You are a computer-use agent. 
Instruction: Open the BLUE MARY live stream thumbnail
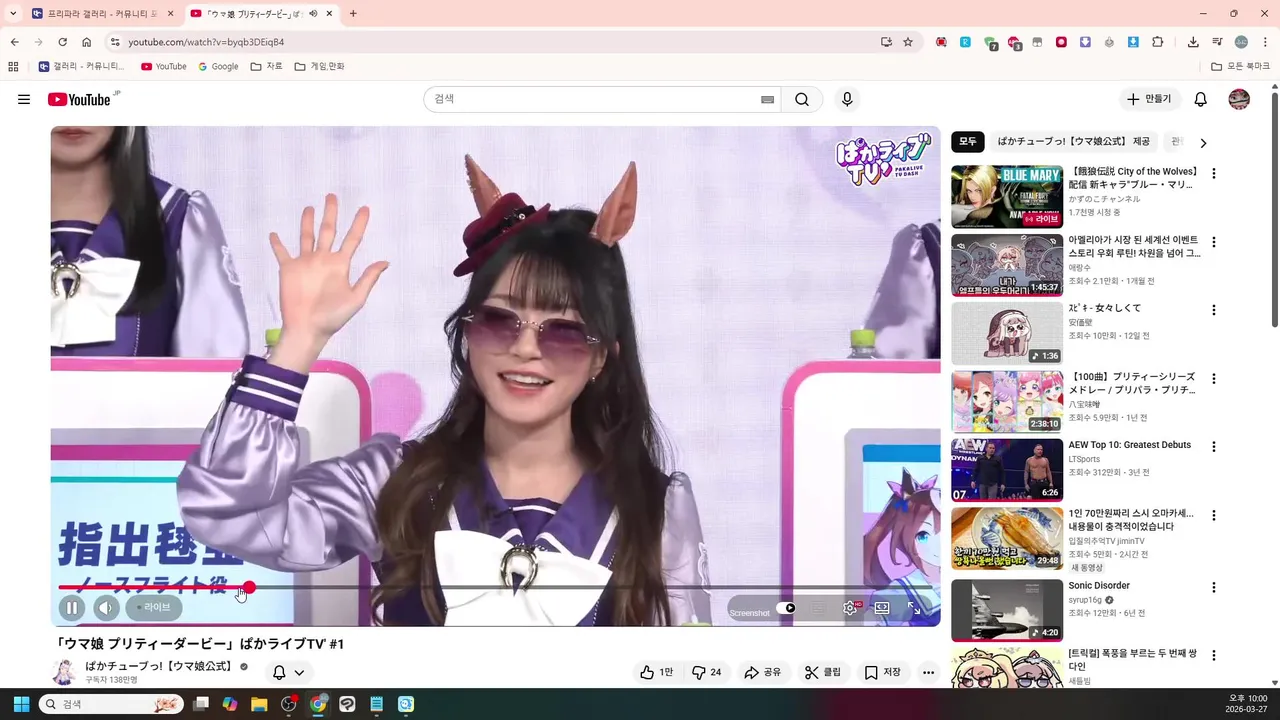pyautogui.click(x=1007, y=197)
